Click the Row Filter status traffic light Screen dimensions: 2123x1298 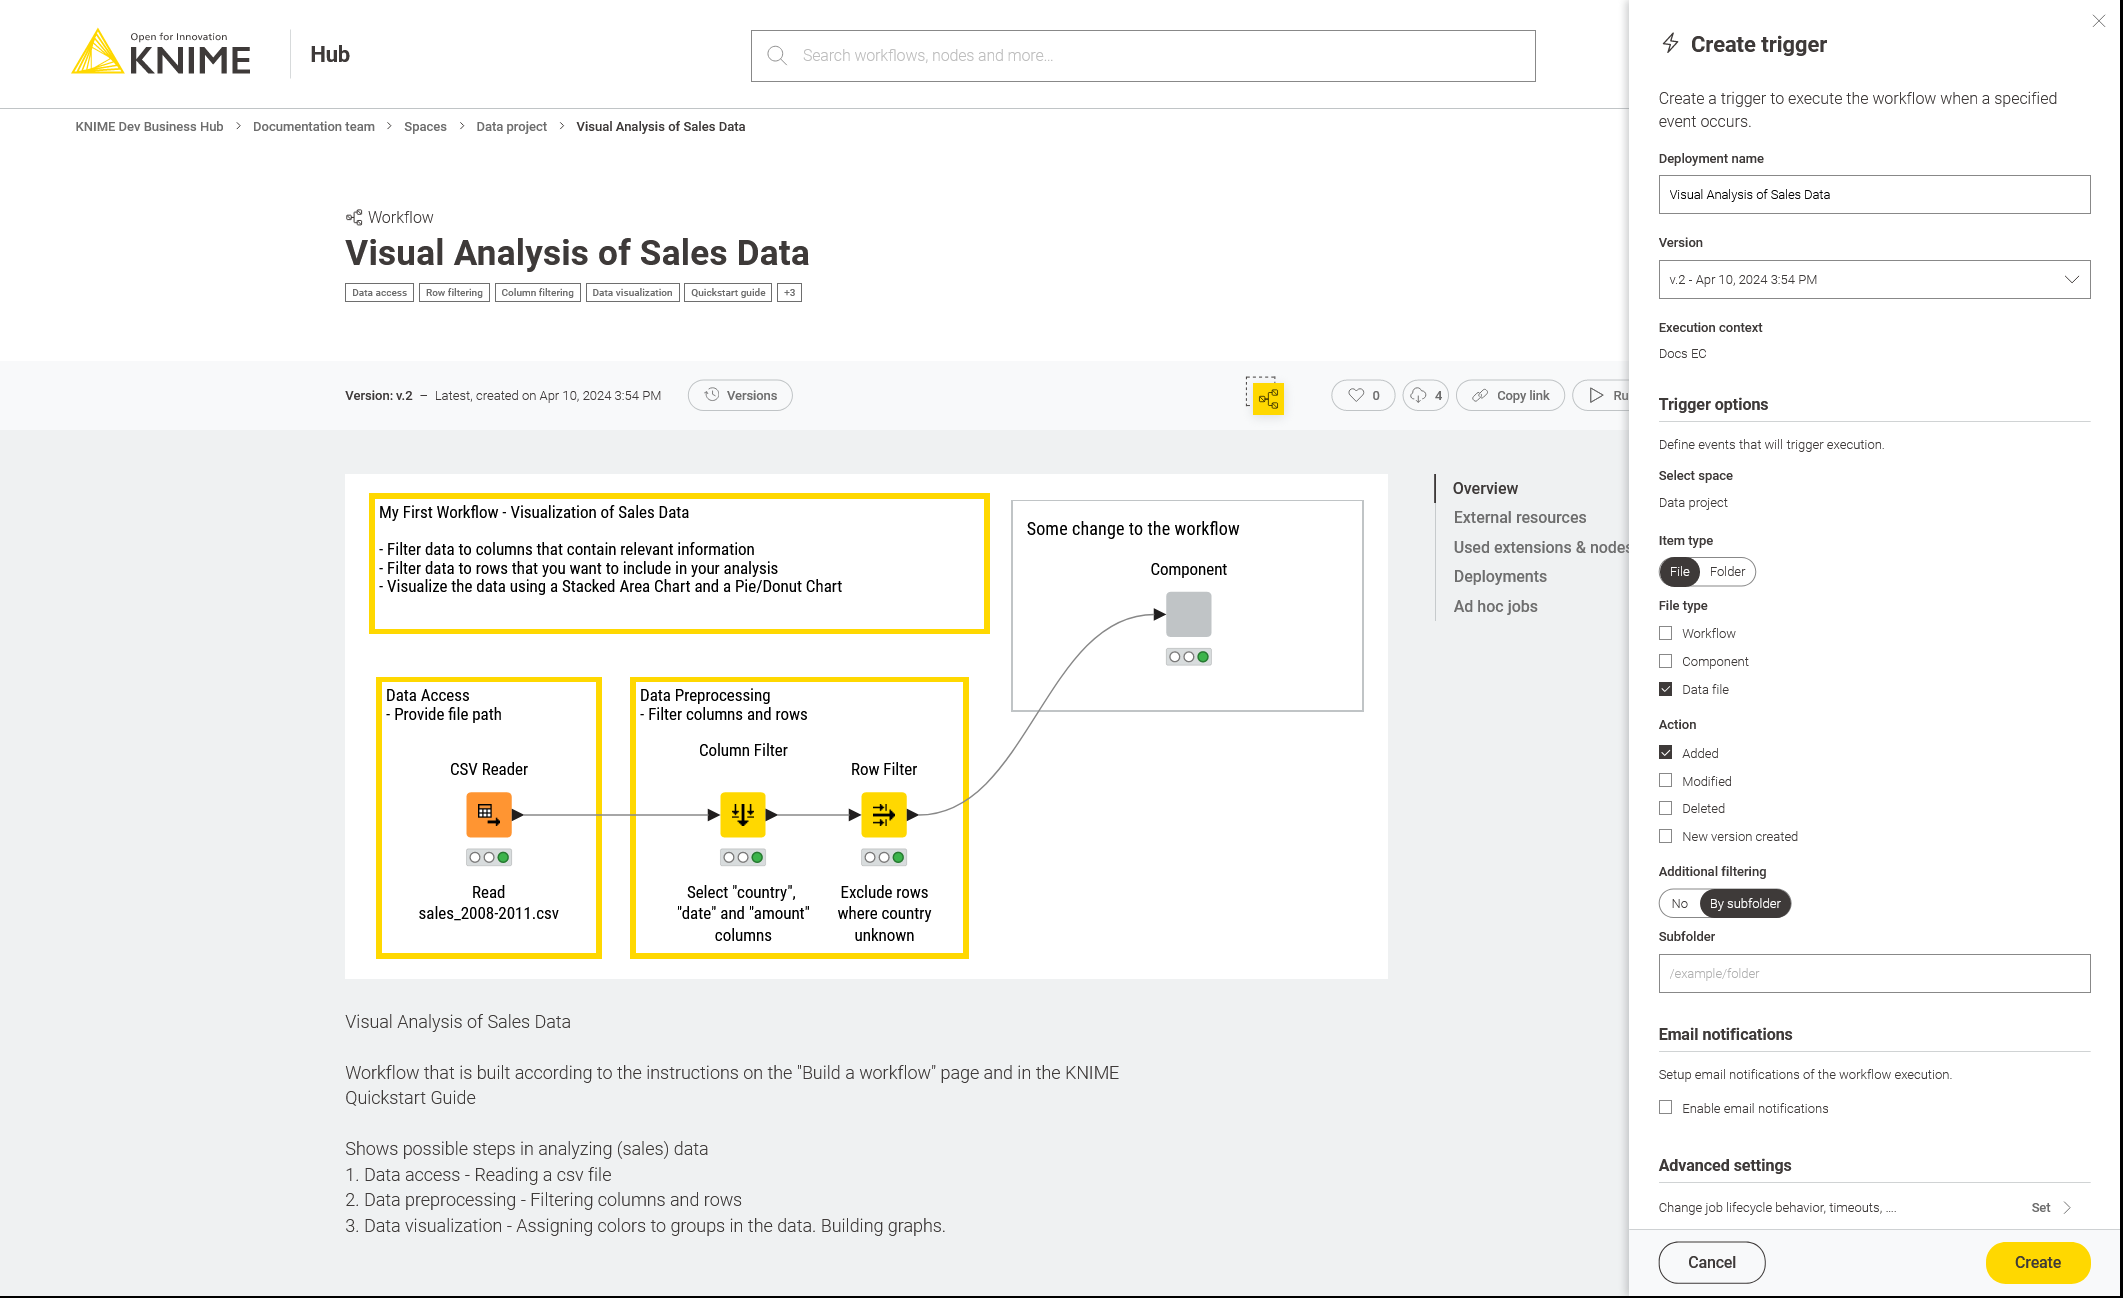[x=884, y=857]
